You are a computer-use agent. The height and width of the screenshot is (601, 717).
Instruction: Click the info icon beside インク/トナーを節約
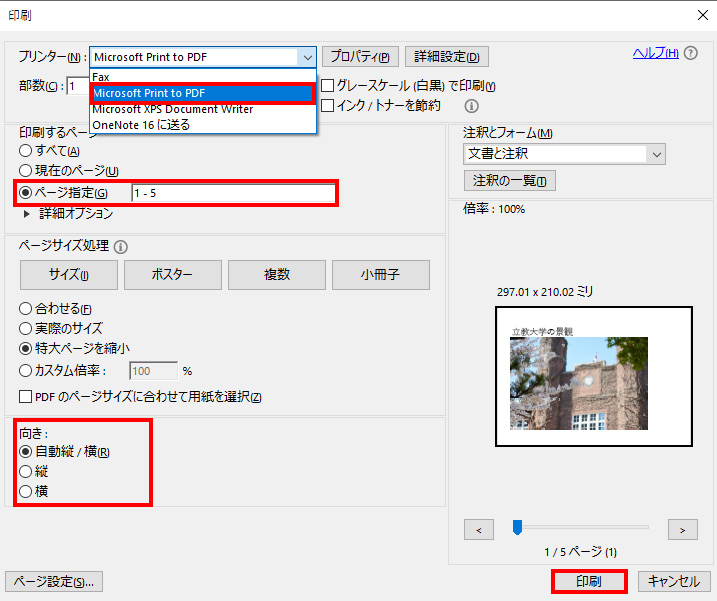click(x=472, y=106)
